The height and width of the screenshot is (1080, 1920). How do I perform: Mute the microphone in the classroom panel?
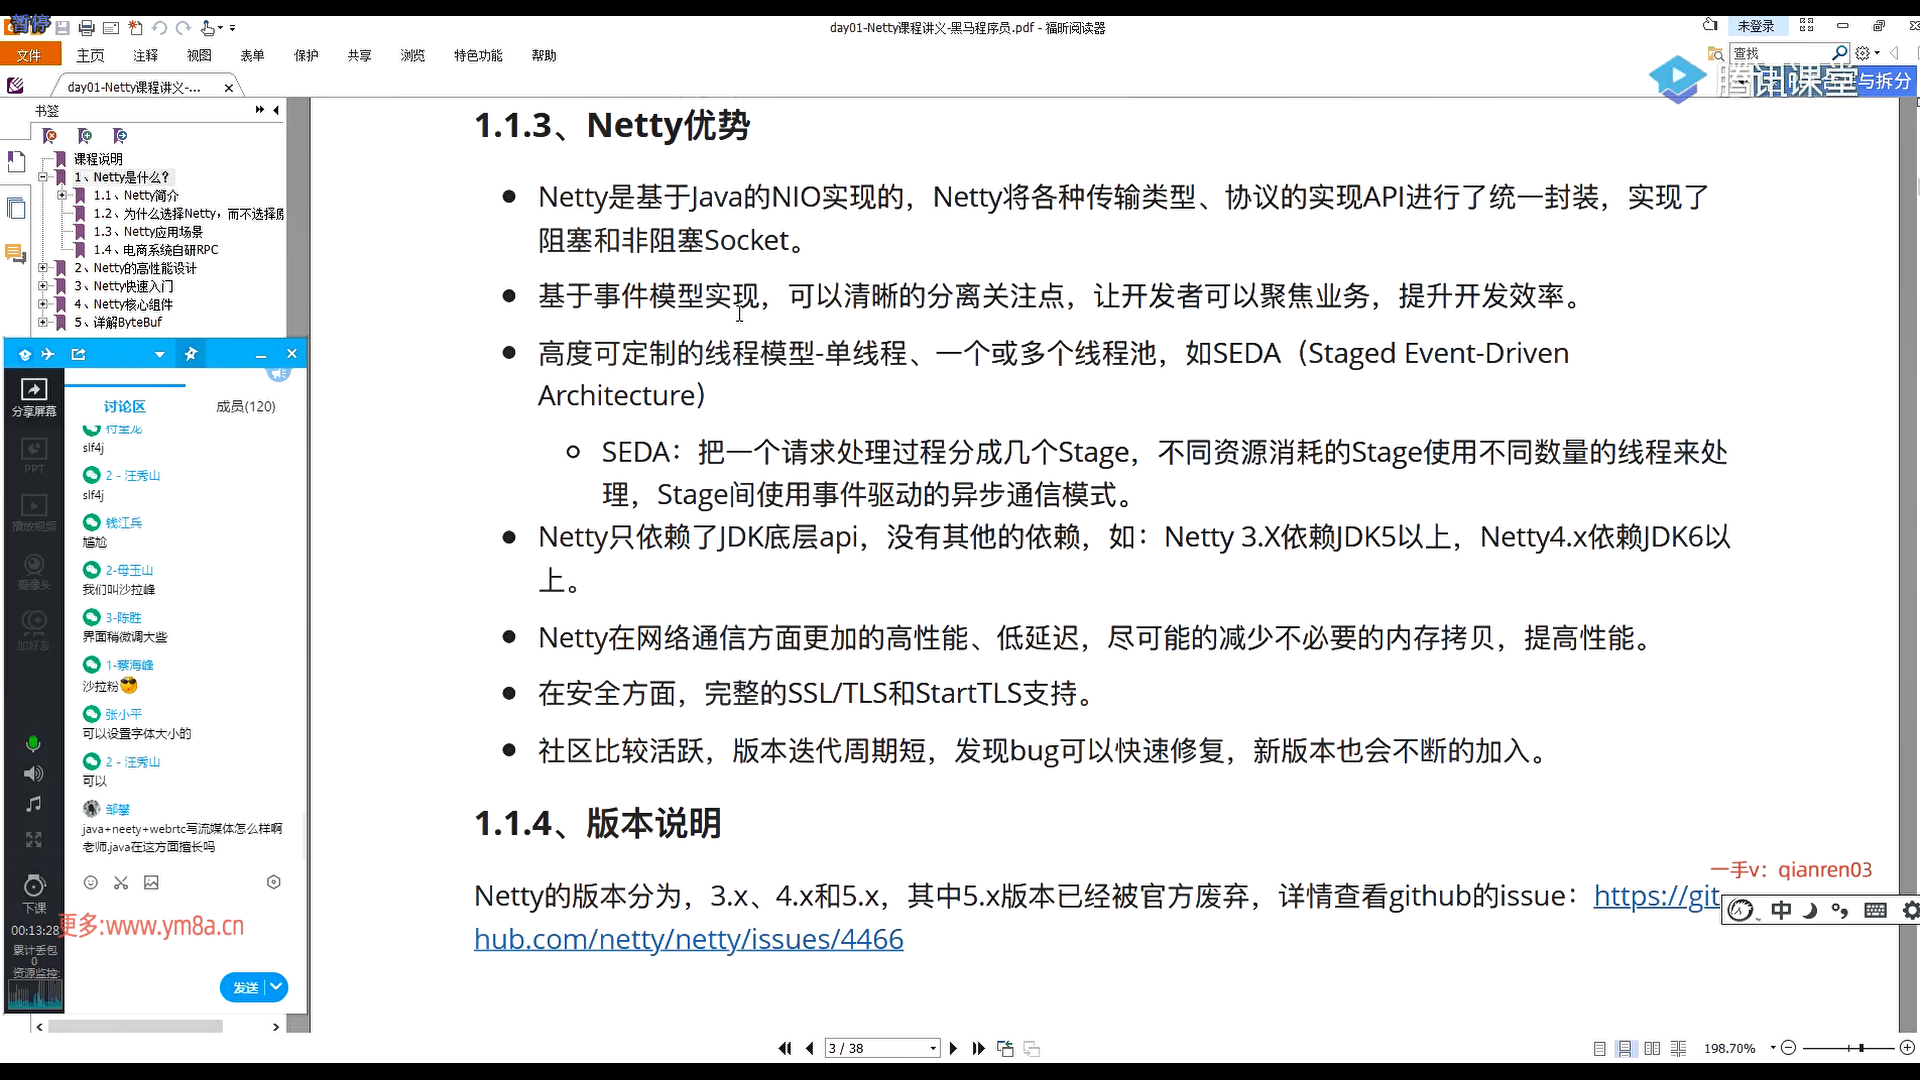[33, 743]
